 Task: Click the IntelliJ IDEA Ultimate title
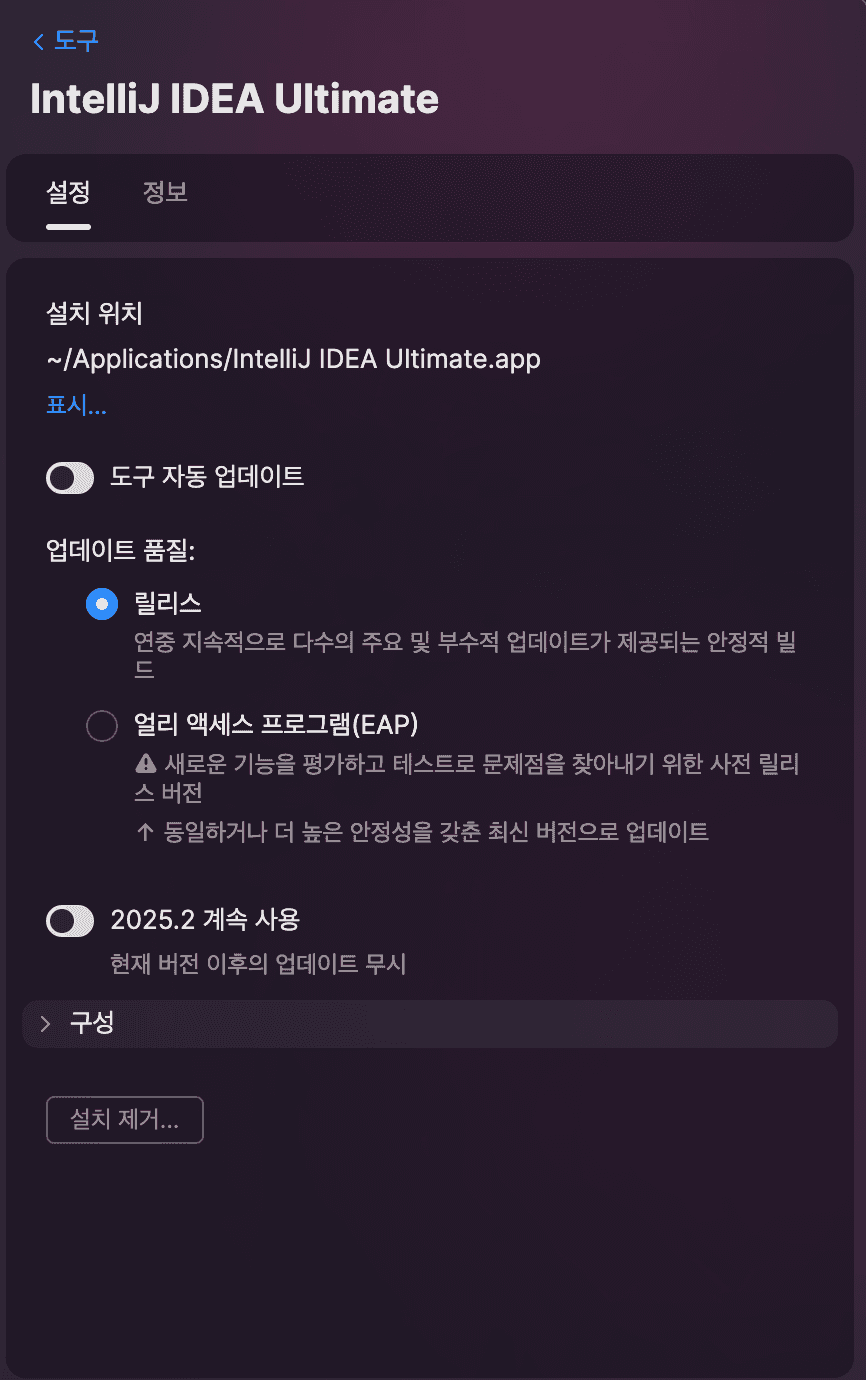tap(235, 99)
